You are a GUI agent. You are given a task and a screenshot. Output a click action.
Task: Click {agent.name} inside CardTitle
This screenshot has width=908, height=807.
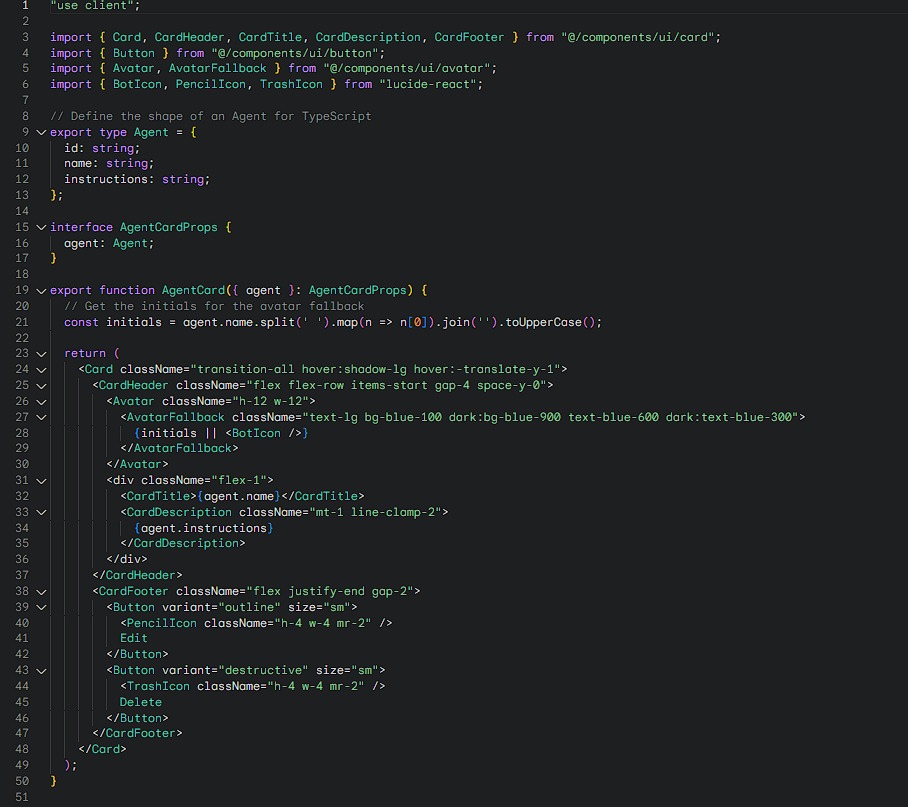239,496
